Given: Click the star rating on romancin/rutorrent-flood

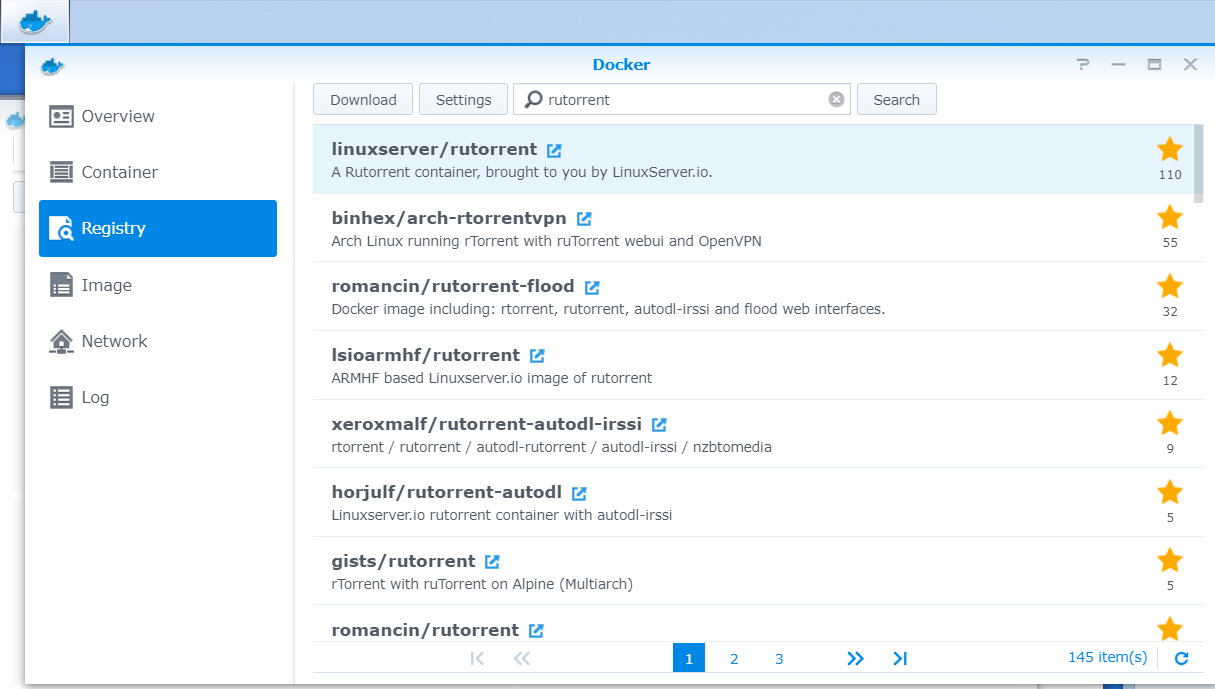Looking at the screenshot, I should click(x=1170, y=286).
